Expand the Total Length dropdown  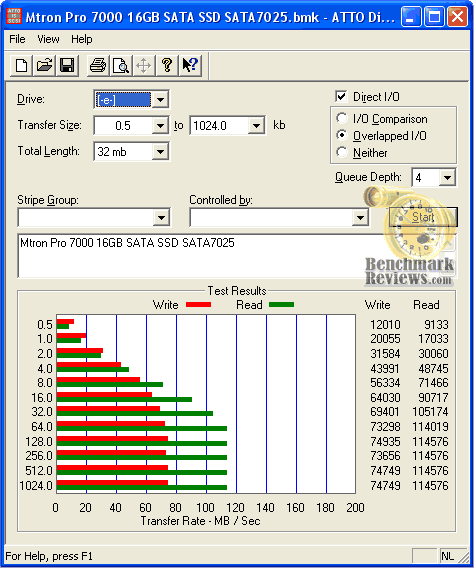[160, 152]
